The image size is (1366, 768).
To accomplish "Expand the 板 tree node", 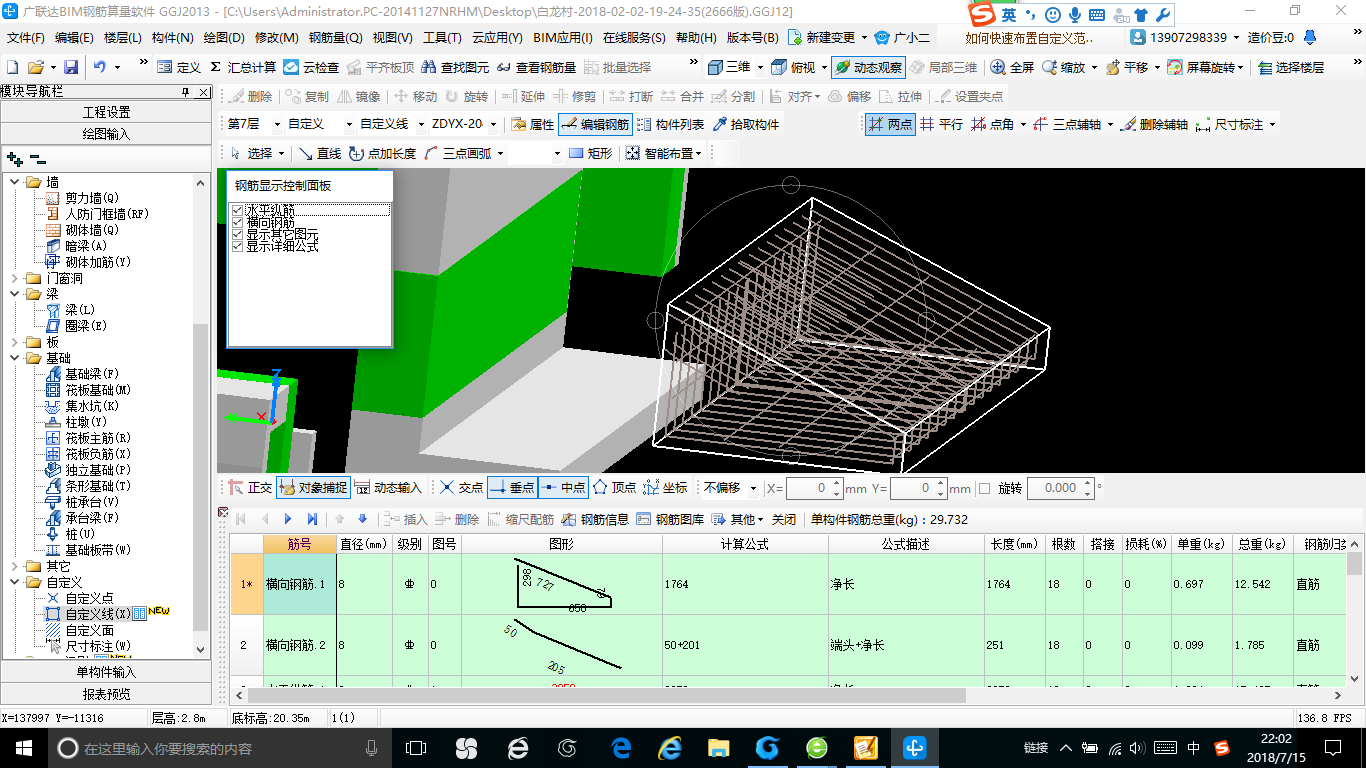I will click(x=15, y=342).
